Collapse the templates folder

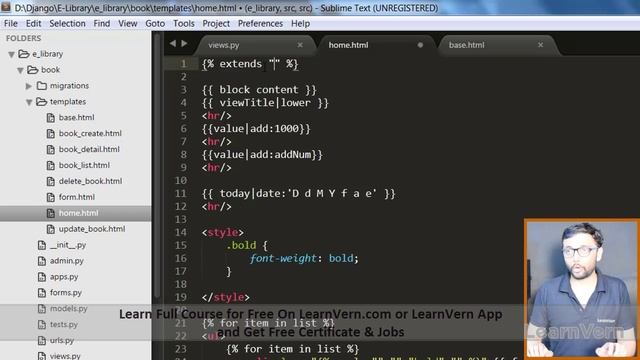pyautogui.click(x=29, y=102)
